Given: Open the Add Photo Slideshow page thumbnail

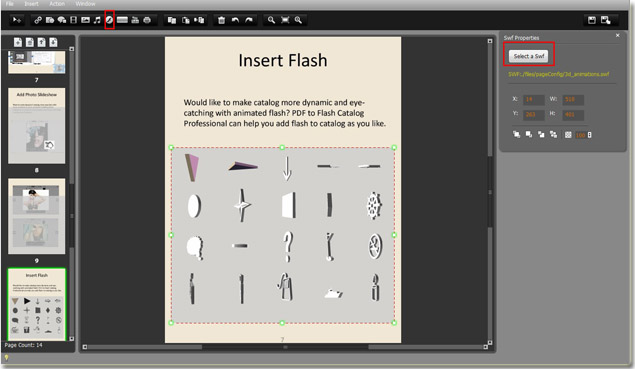Looking at the screenshot, I should click(36, 126).
